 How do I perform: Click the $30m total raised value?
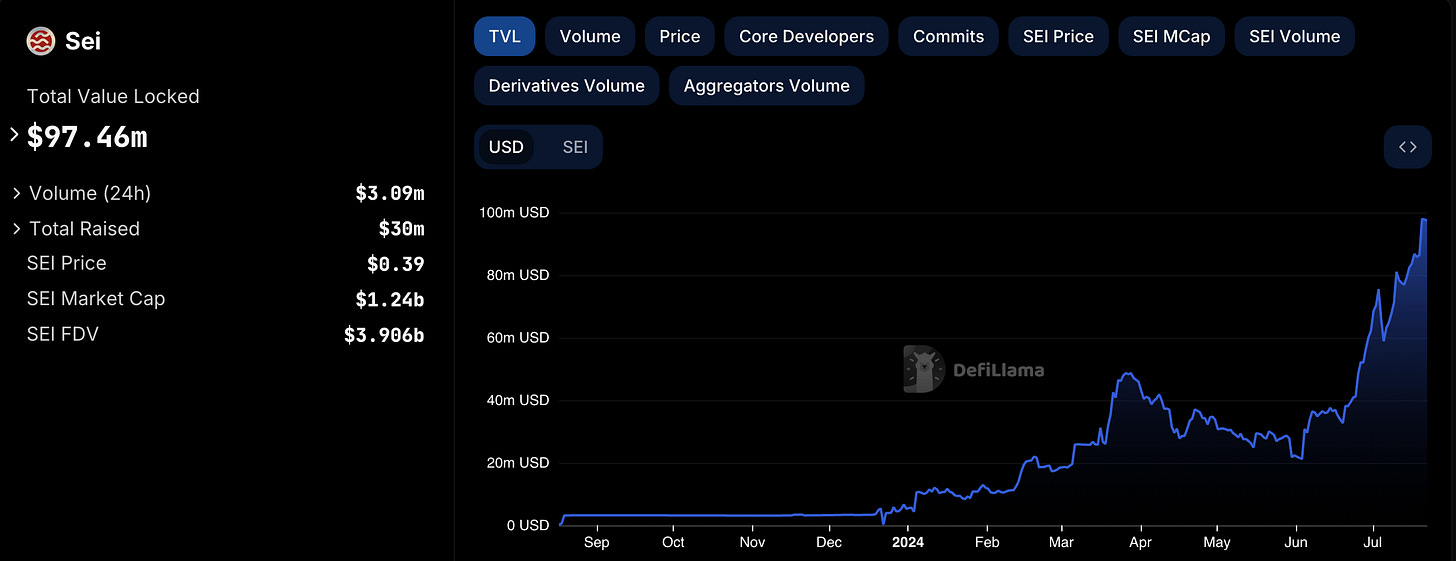402,229
